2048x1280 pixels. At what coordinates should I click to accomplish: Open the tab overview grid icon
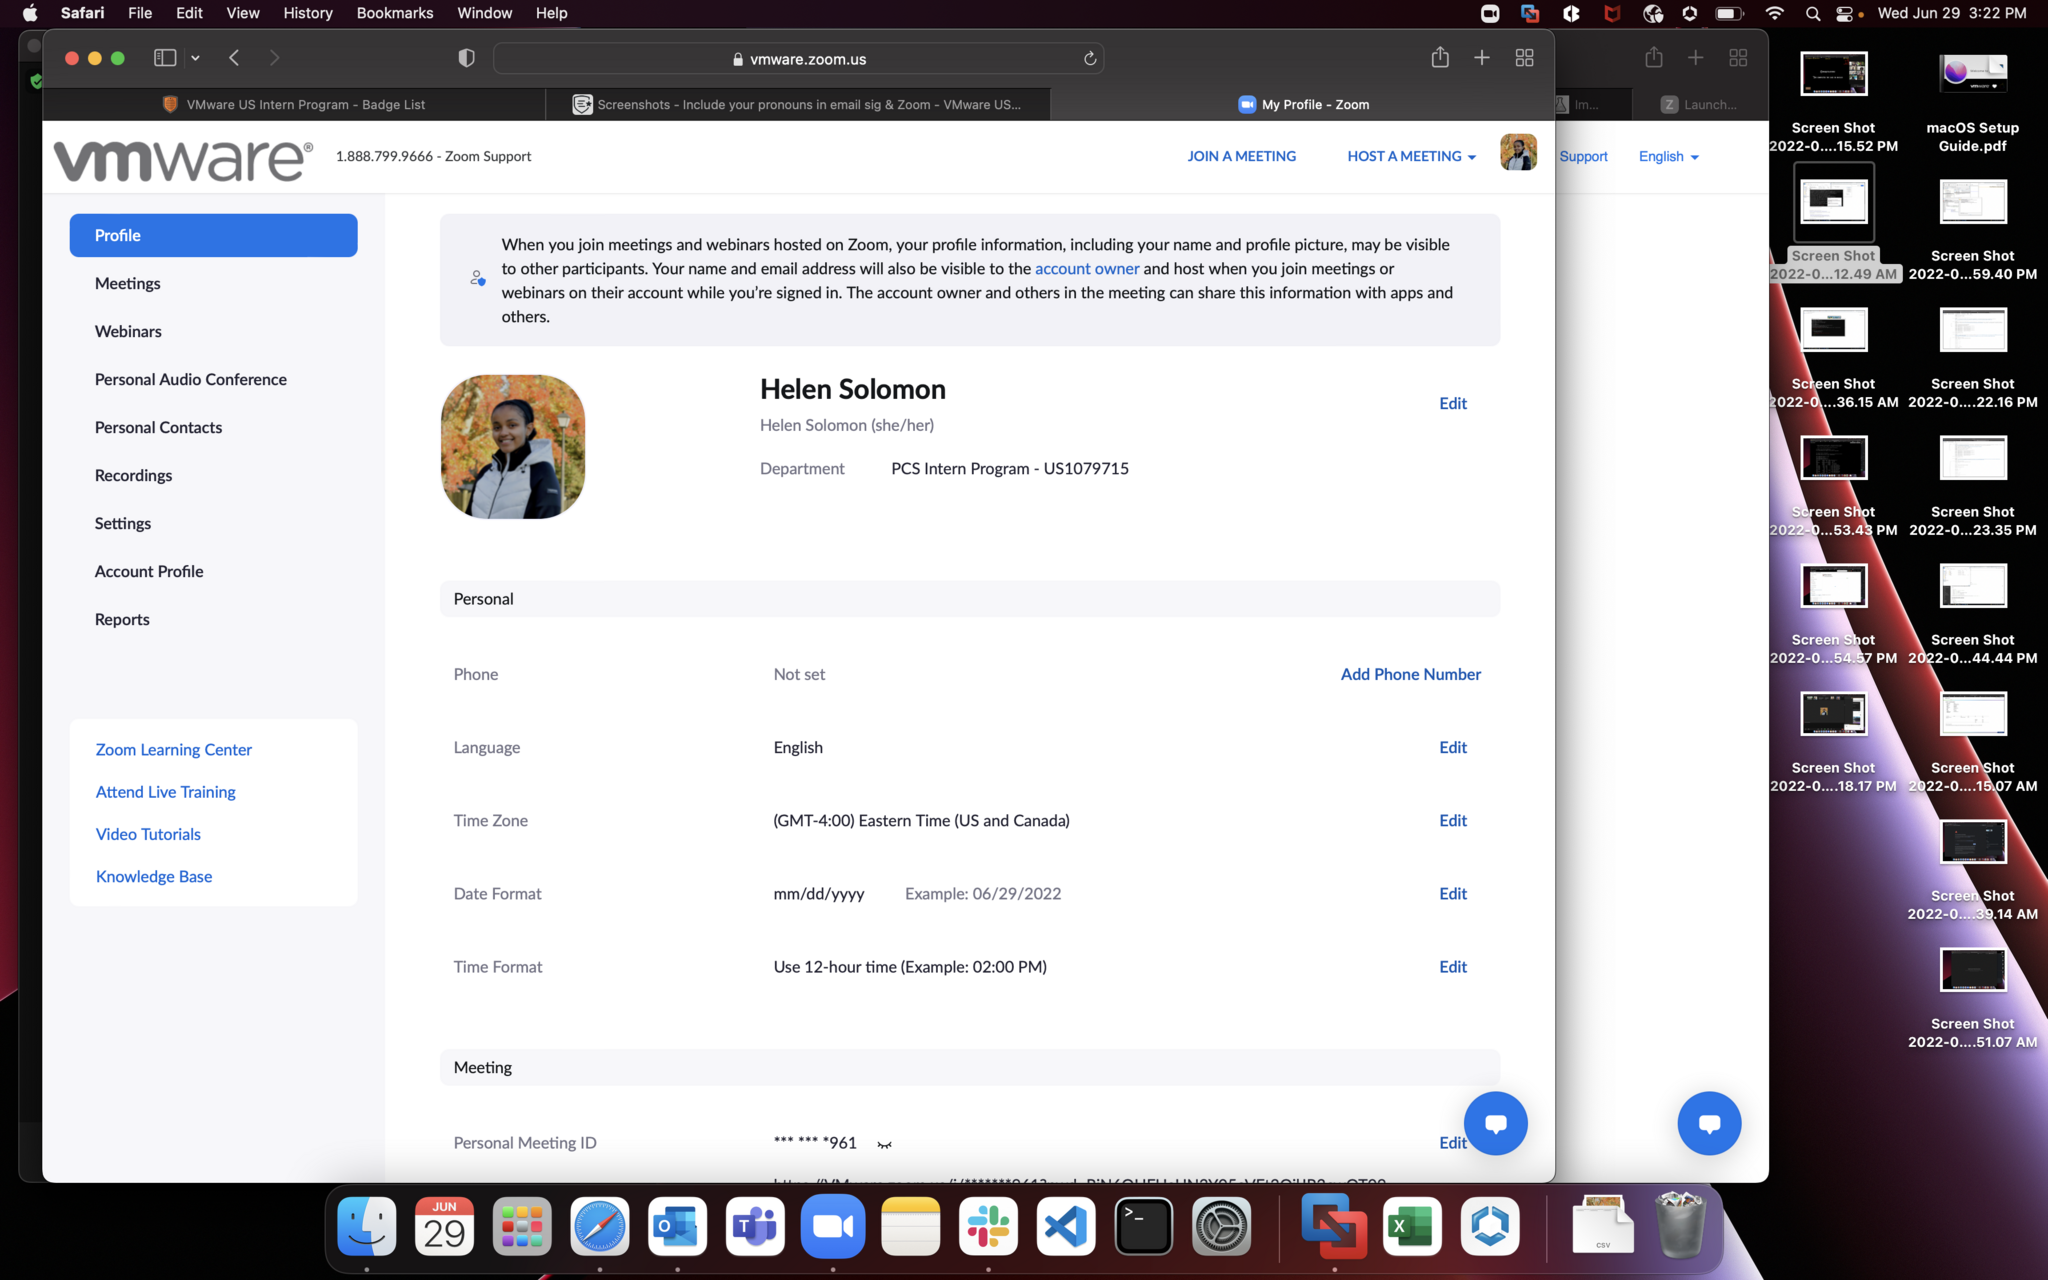[1524, 58]
